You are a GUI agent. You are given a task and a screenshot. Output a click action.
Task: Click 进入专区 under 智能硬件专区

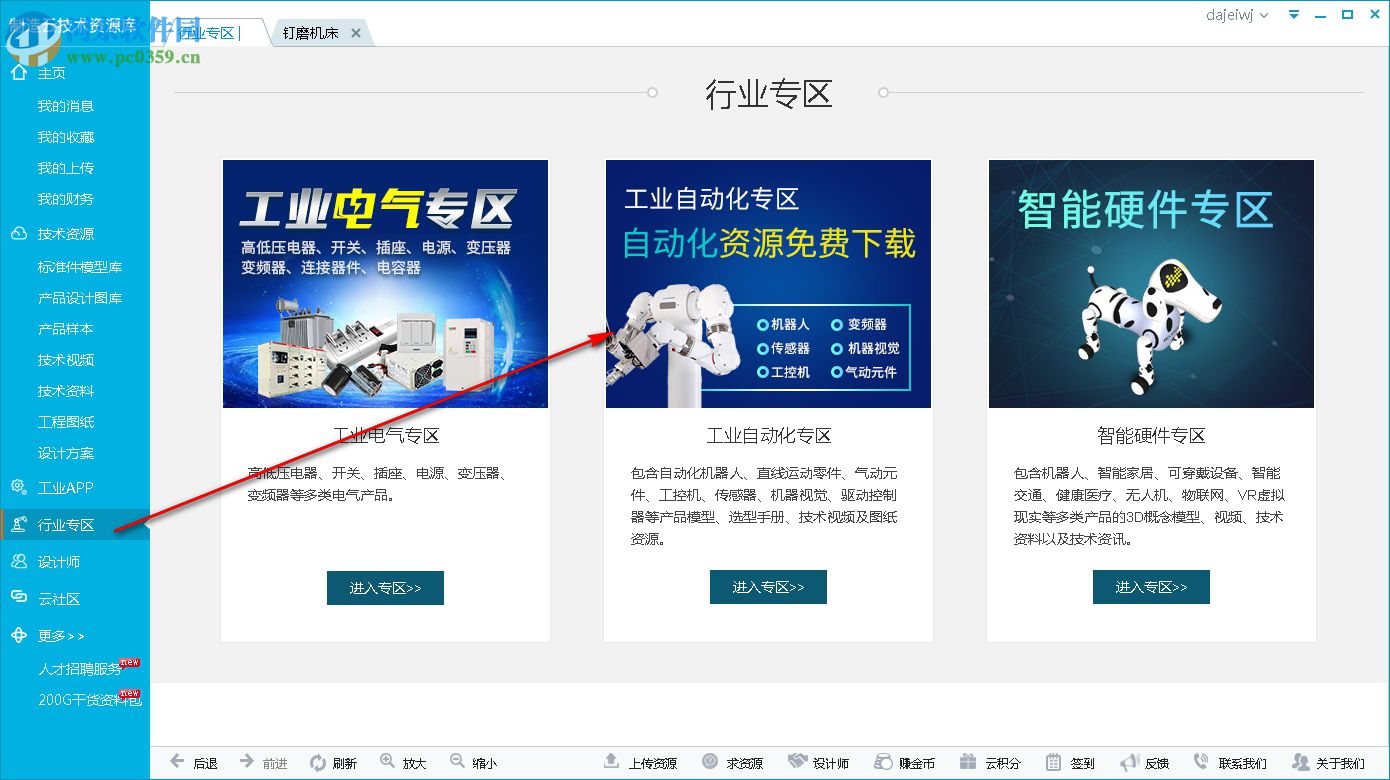[1150, 587]
